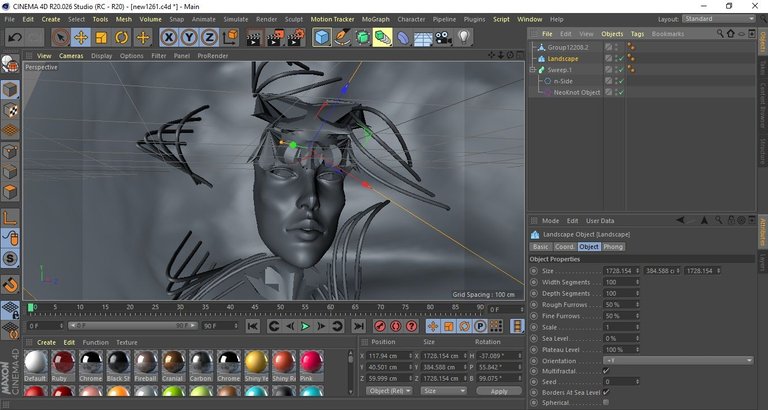
Task: Open Edit Render Settings
Action: [296, 37]
